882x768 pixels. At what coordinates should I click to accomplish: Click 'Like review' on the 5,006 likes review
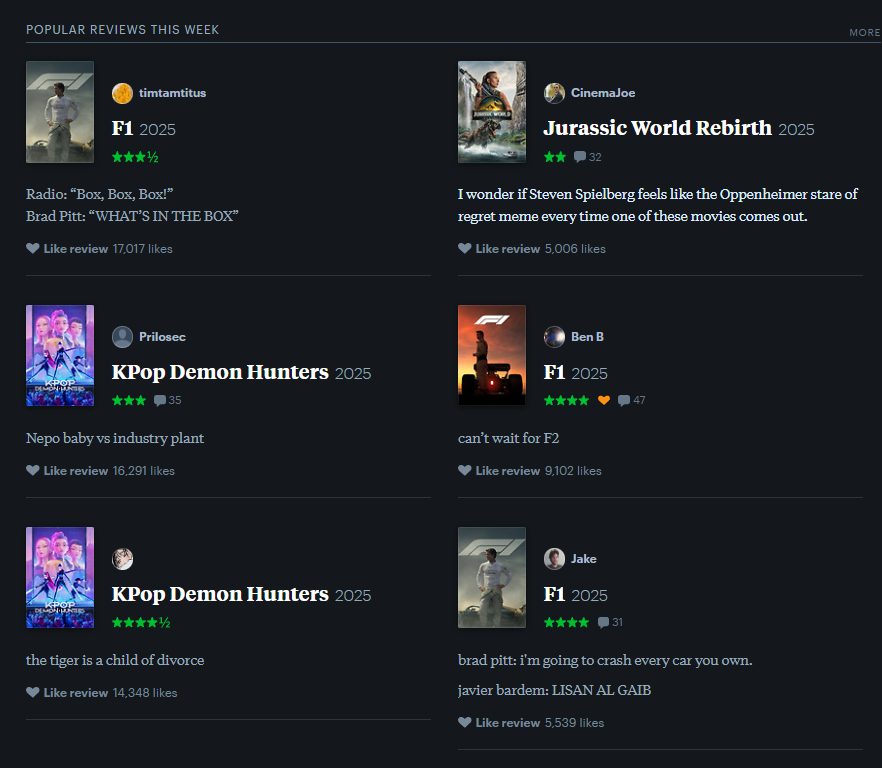tap(508, 249)
